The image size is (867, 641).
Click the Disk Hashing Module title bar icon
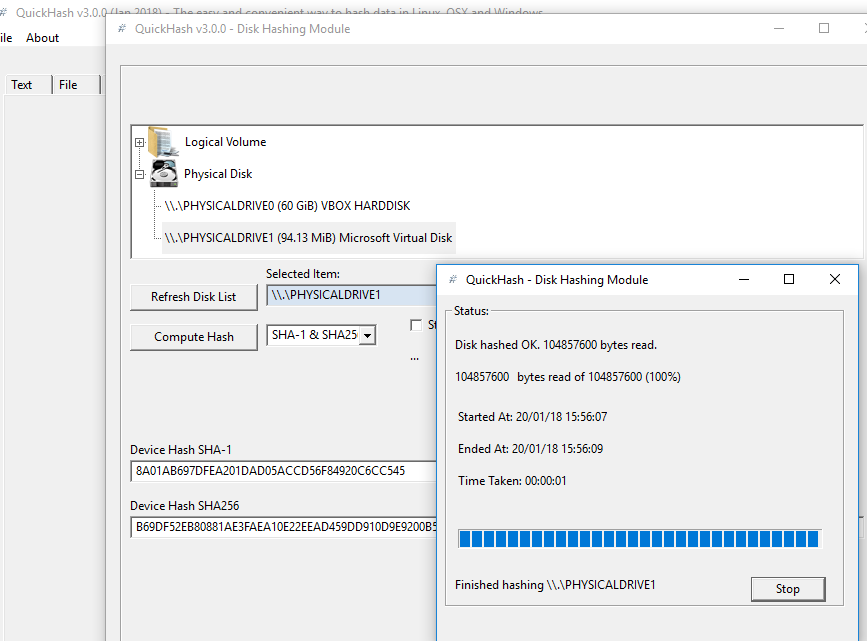click(x=122, y=29)
